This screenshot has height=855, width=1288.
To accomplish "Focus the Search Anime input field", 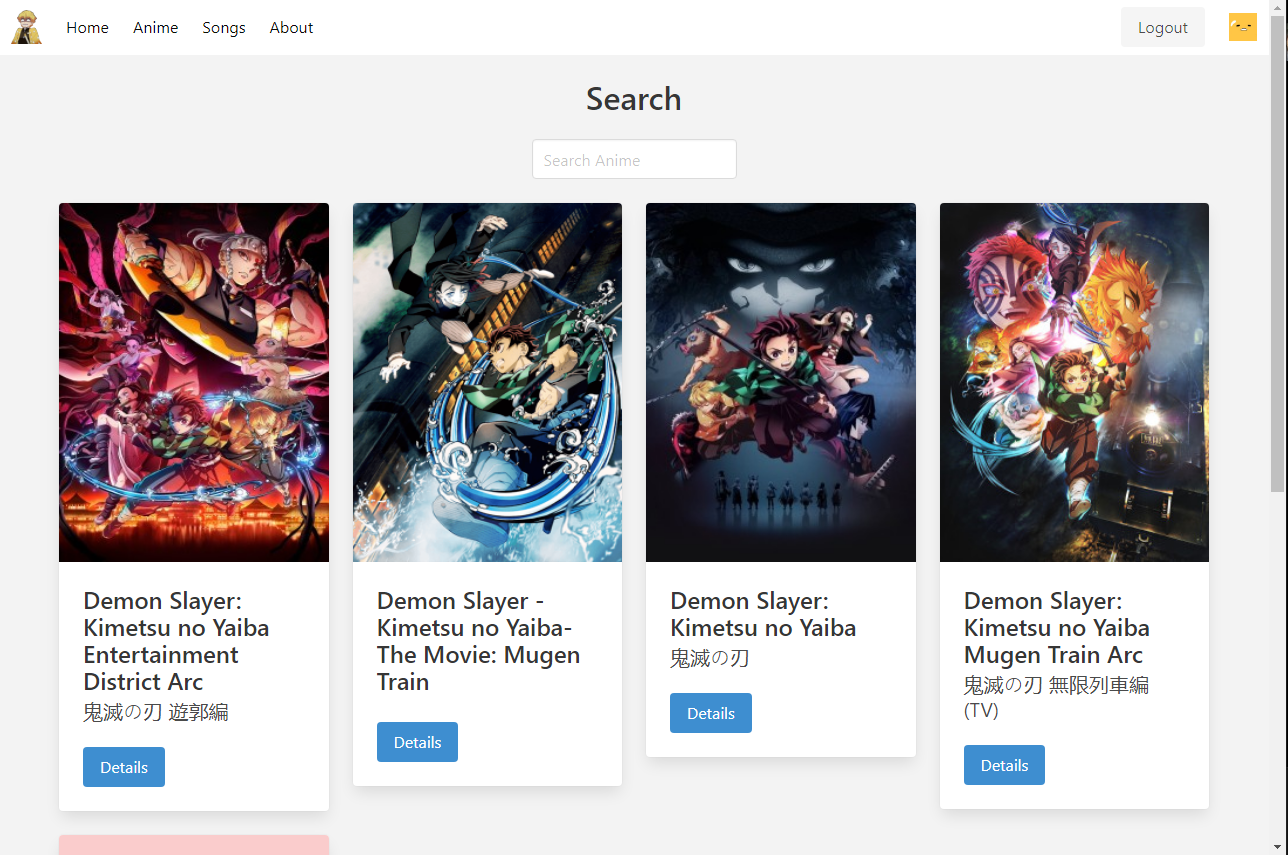I will click(x=634, y=160).
